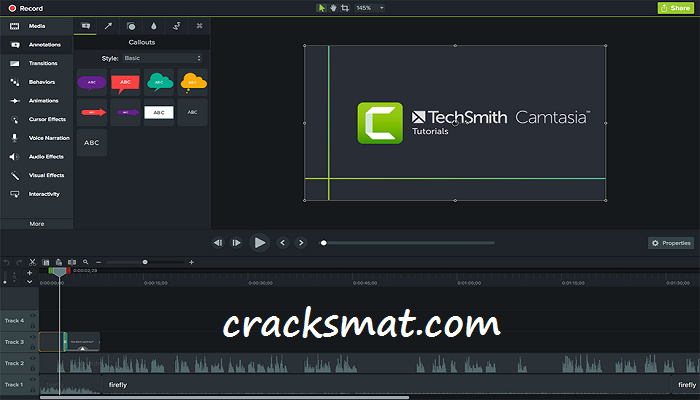The image size is (700, 400).
Task: Select the Cursor Effects icon
Action: click(15, 119)
